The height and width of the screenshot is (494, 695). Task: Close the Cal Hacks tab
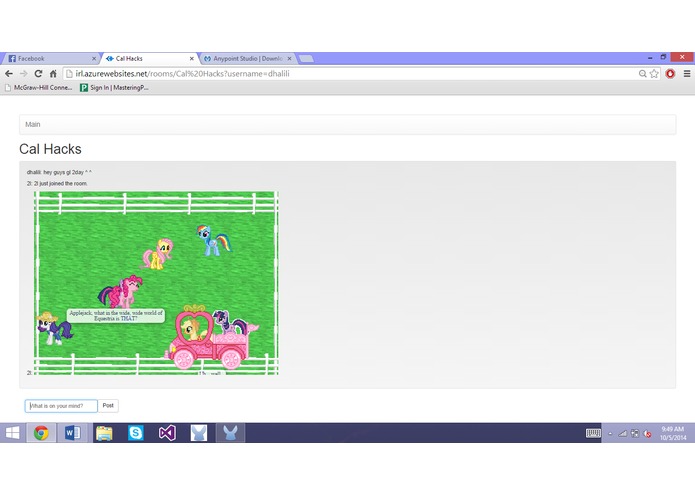(192, 58)
